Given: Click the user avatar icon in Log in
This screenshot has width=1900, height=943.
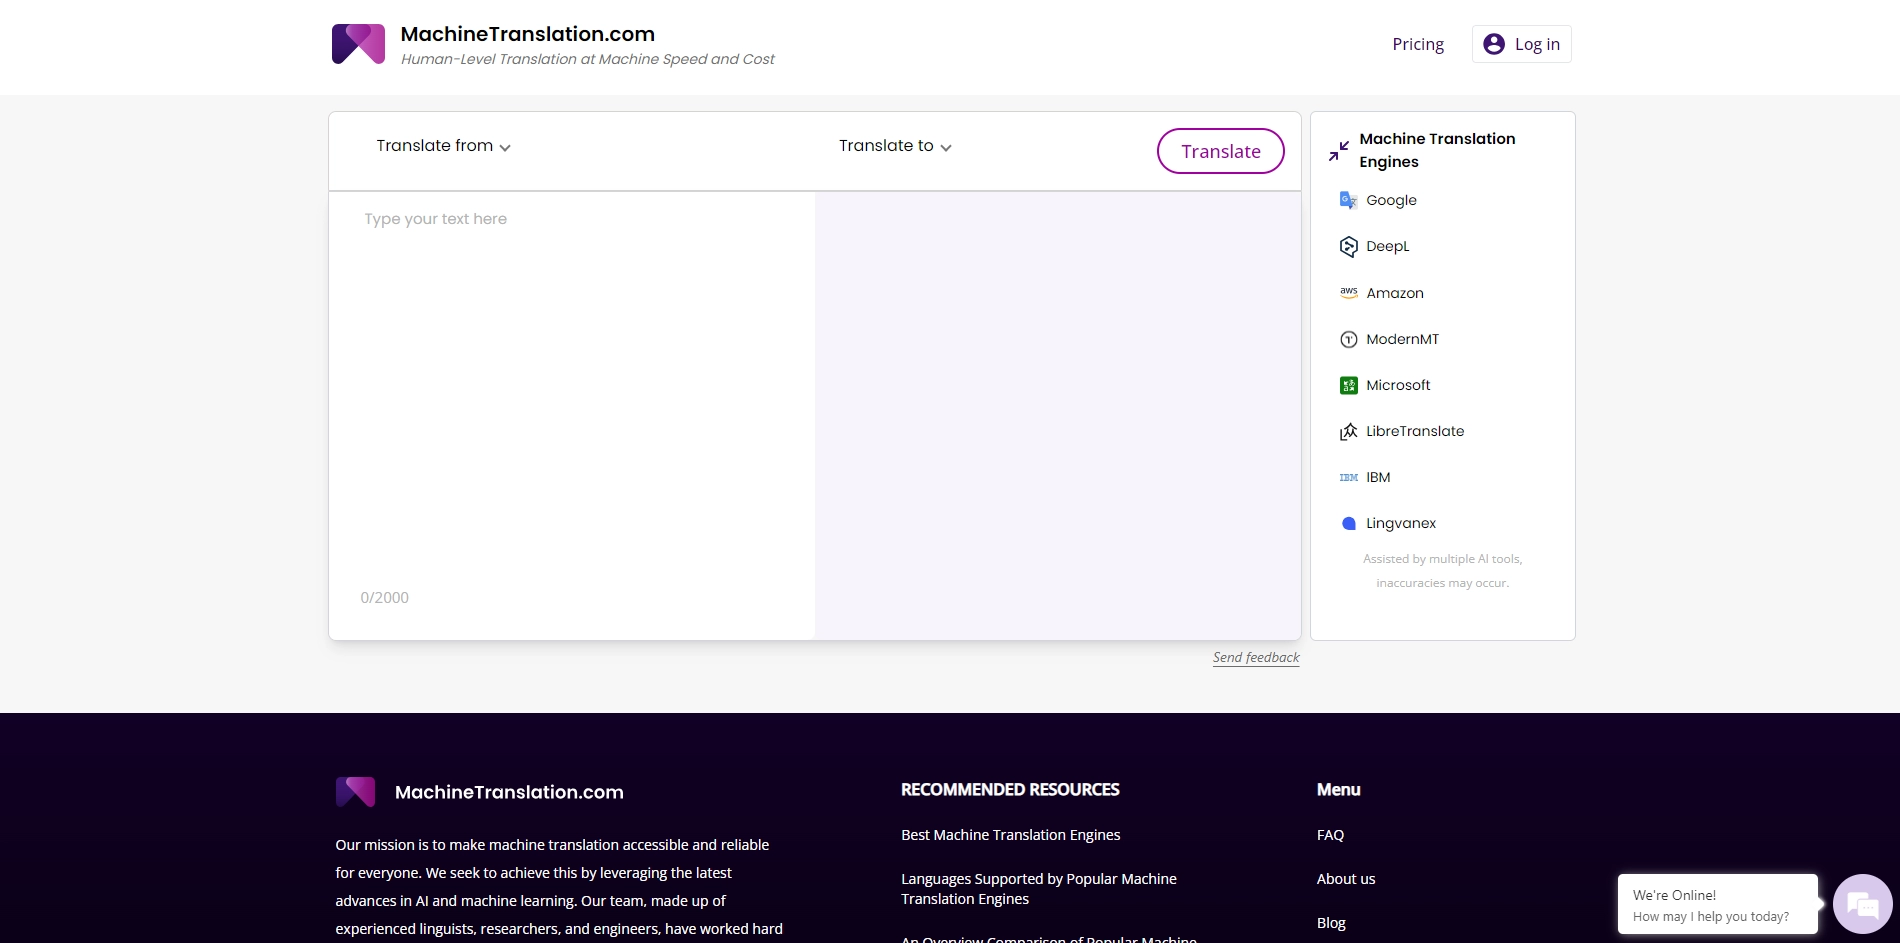Looking at the screenshot, I should [1494, 44].
